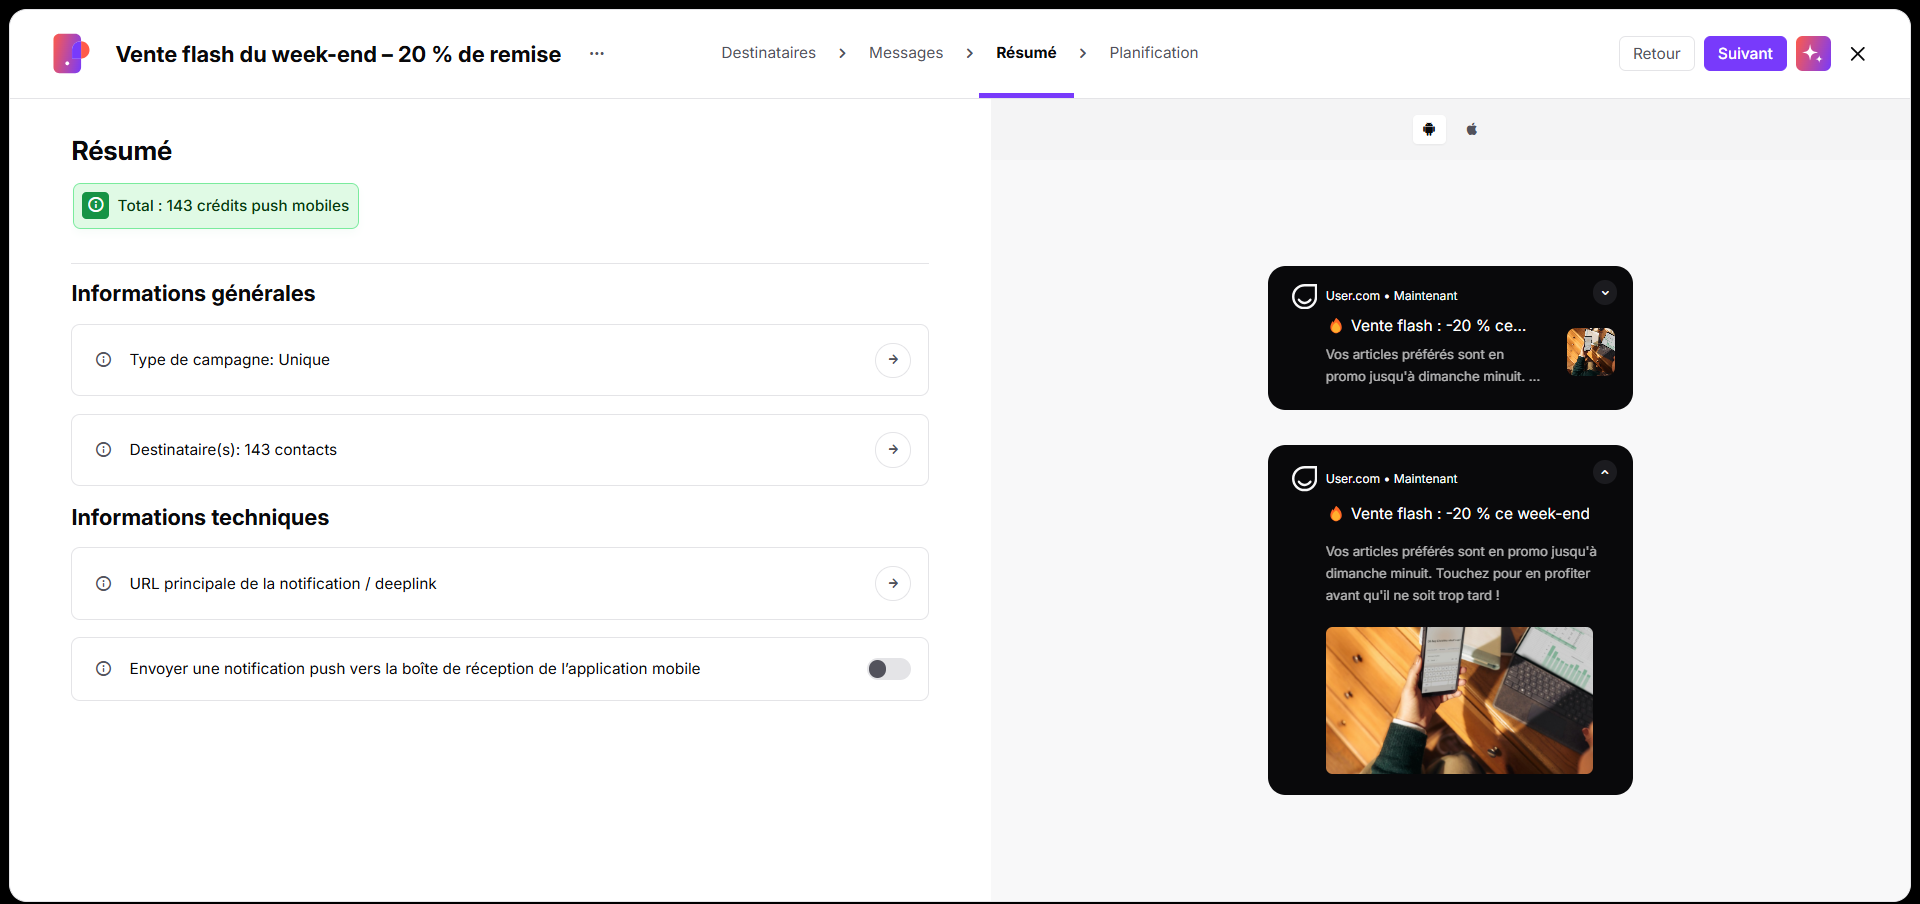Click info icon beside Envoyer une notification

[x=103, y=669]
